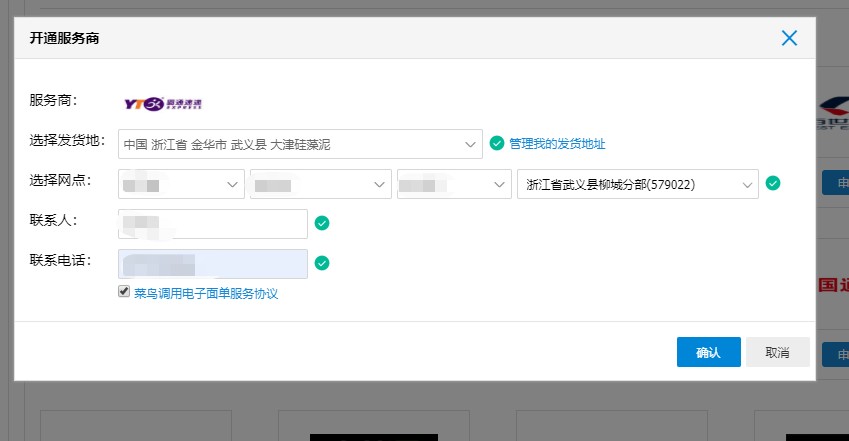849x441 pixels.
Task: Focus the 联系电话 input field
Action: point(212,263)
